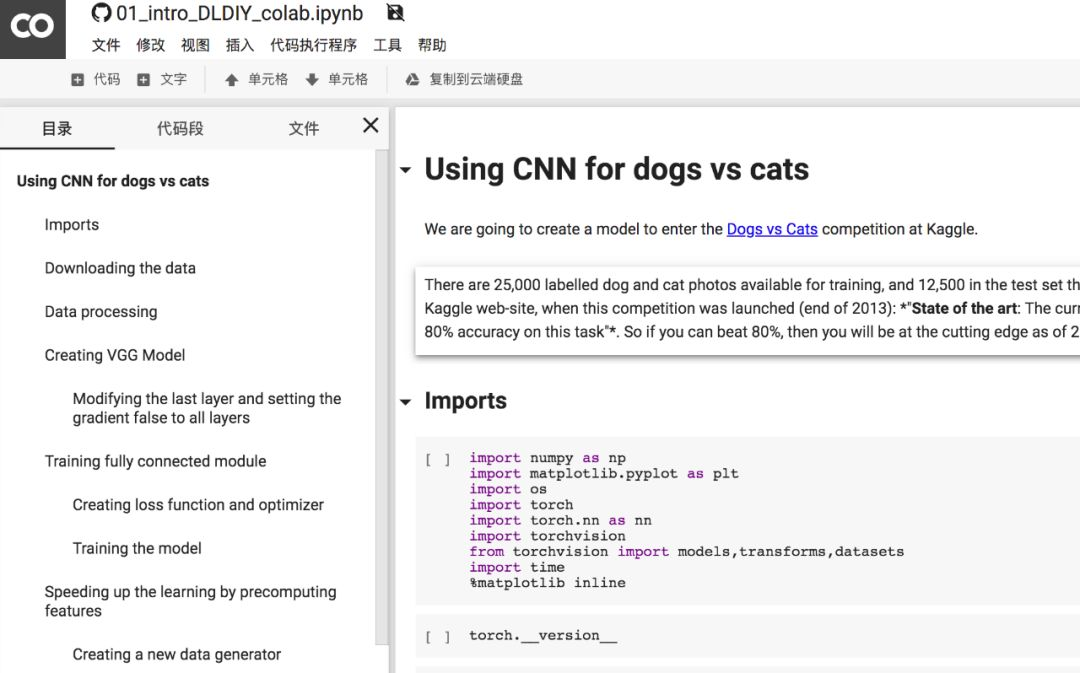This screenshot has width=1080, height=673.
Task: Click the GitHub icon beside the notebook title
Action: [x=101, y=13]
